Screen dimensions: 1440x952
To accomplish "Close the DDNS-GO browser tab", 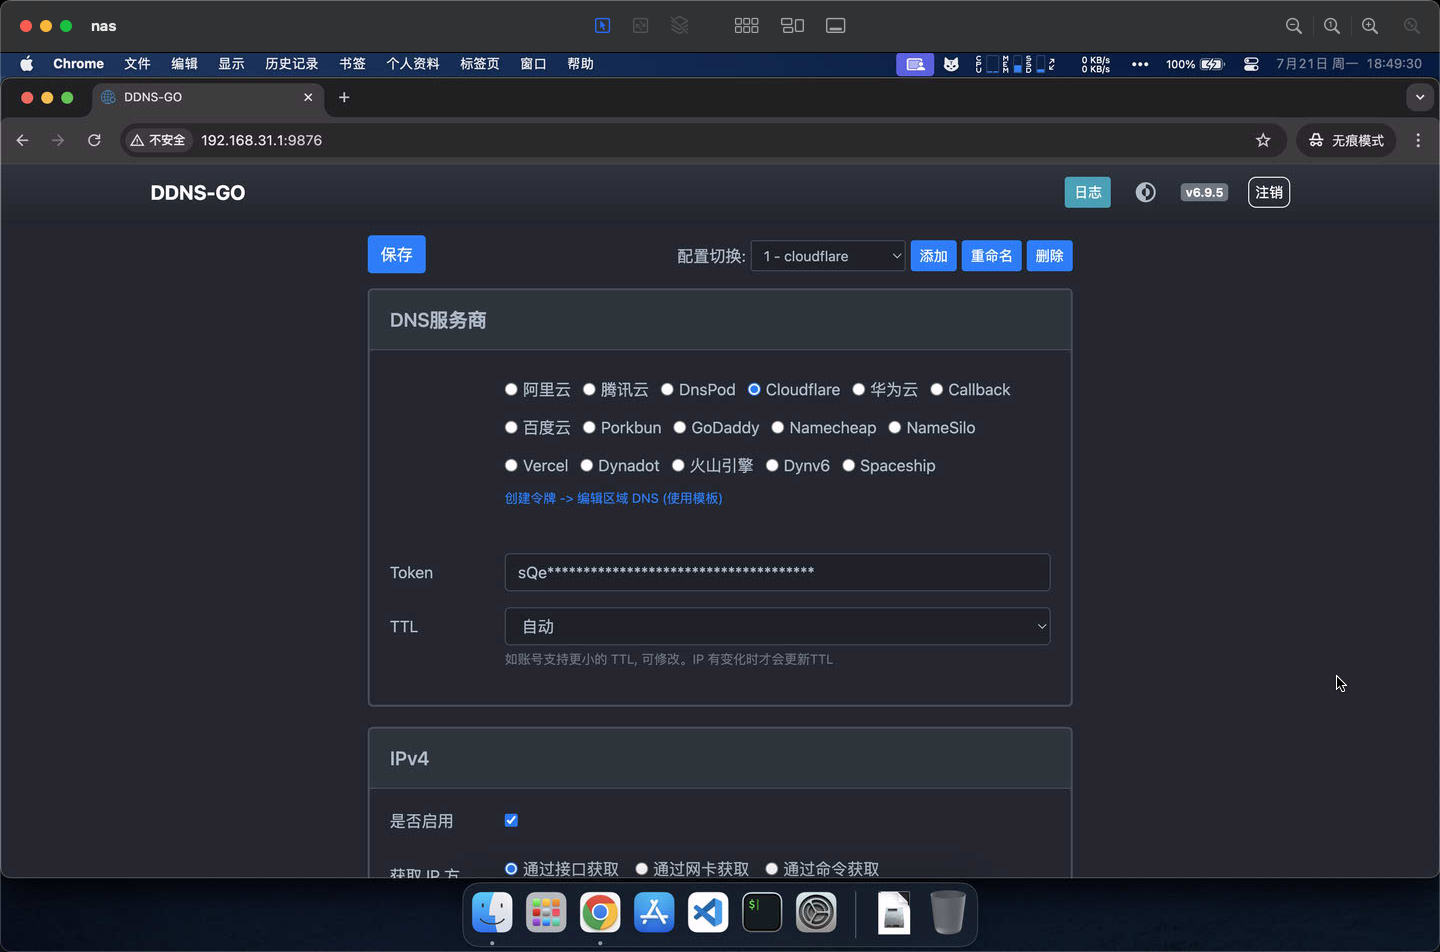I will [x=308, y=97].
